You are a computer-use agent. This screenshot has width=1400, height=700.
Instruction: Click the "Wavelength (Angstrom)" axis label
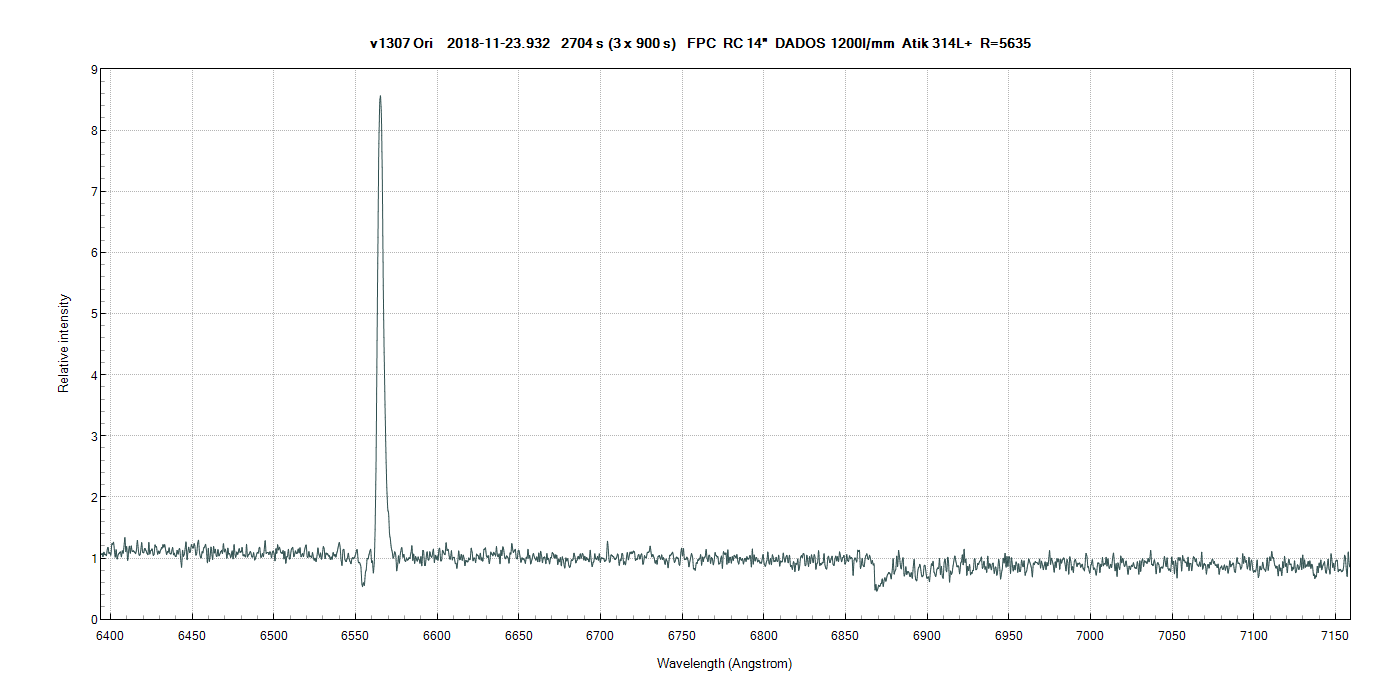724,664
